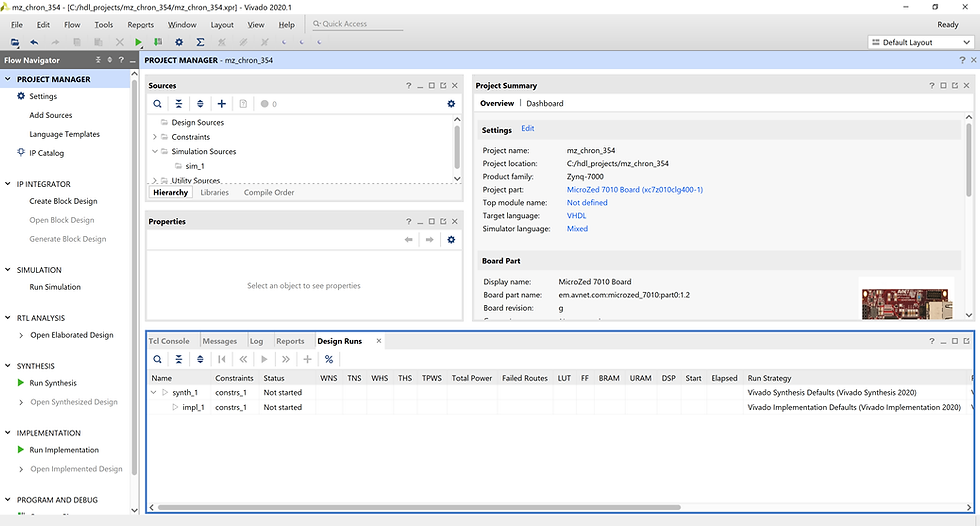Viewport: 980px width, 526px height.
Task: Maximize the Sources panel
Action: coord(432,86)
